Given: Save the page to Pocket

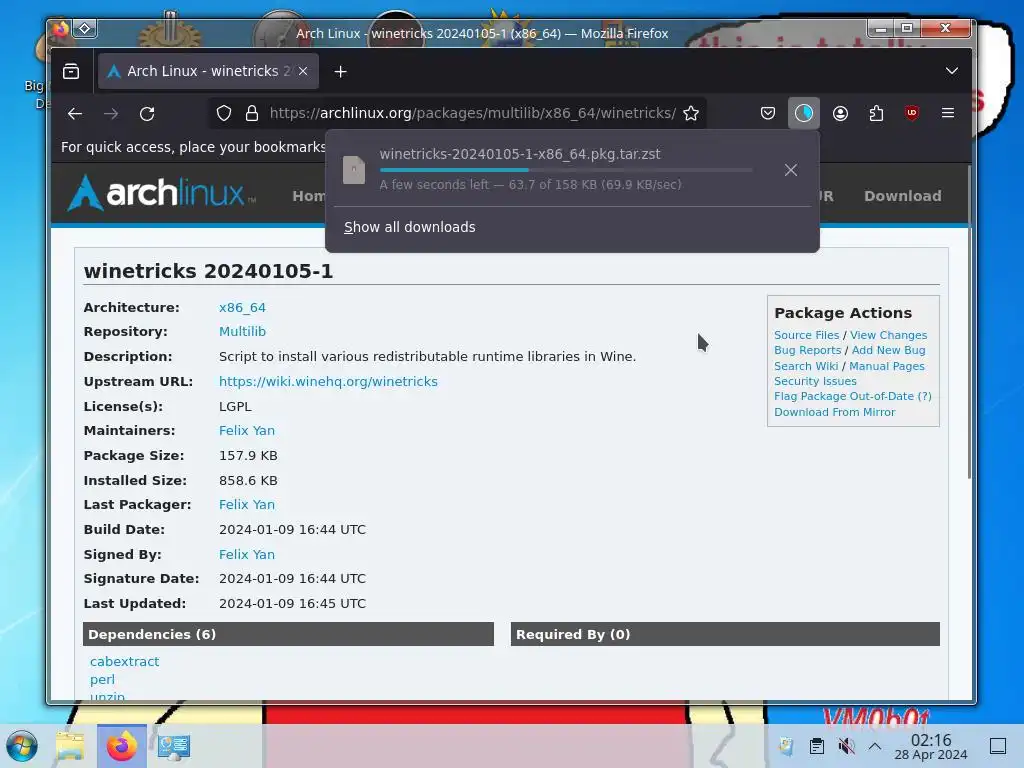Looking at the screenshot, I should [x=768, y=114].
